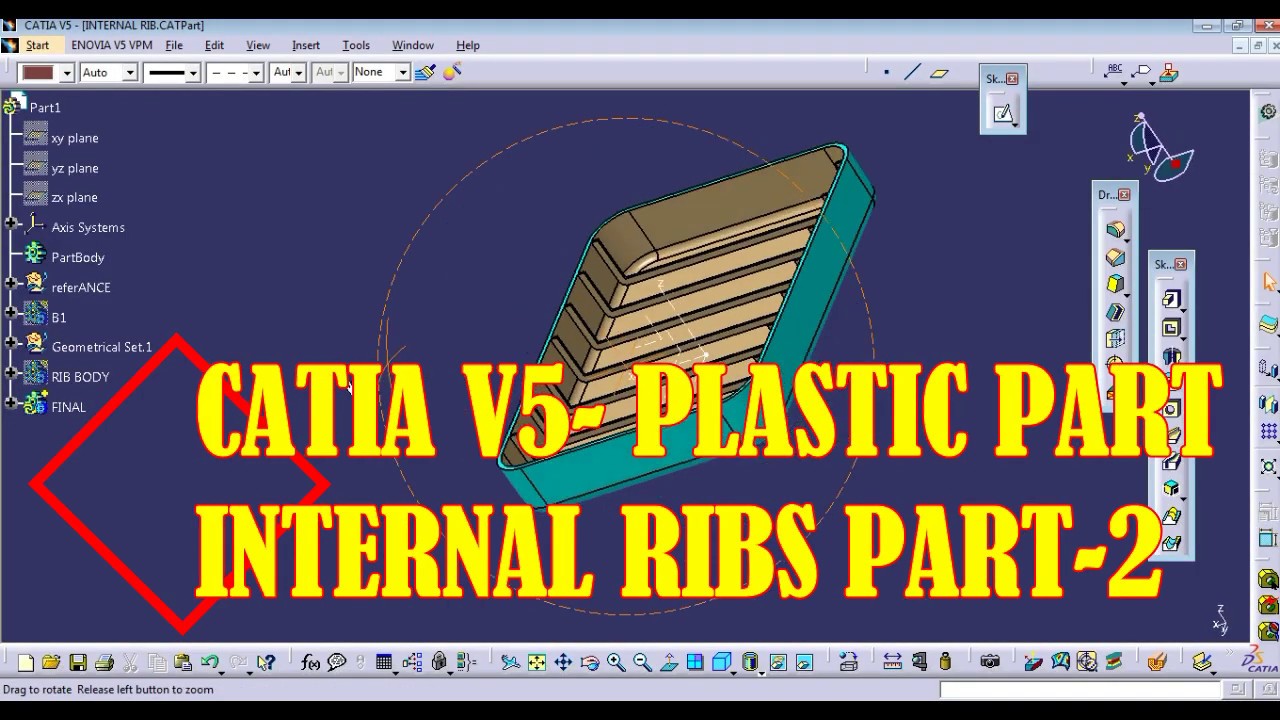
Task: Capture image with the camera icon
Action: [x=990, y=662]
